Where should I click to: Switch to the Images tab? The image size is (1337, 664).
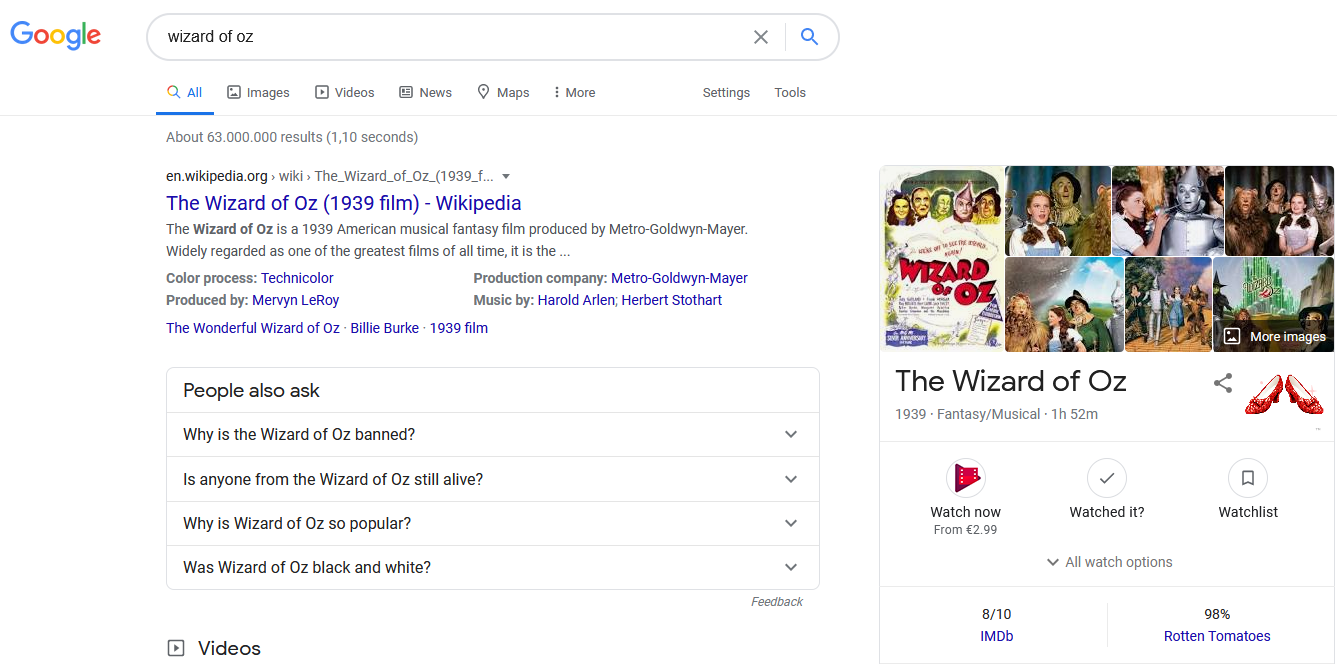pos(258,92)
